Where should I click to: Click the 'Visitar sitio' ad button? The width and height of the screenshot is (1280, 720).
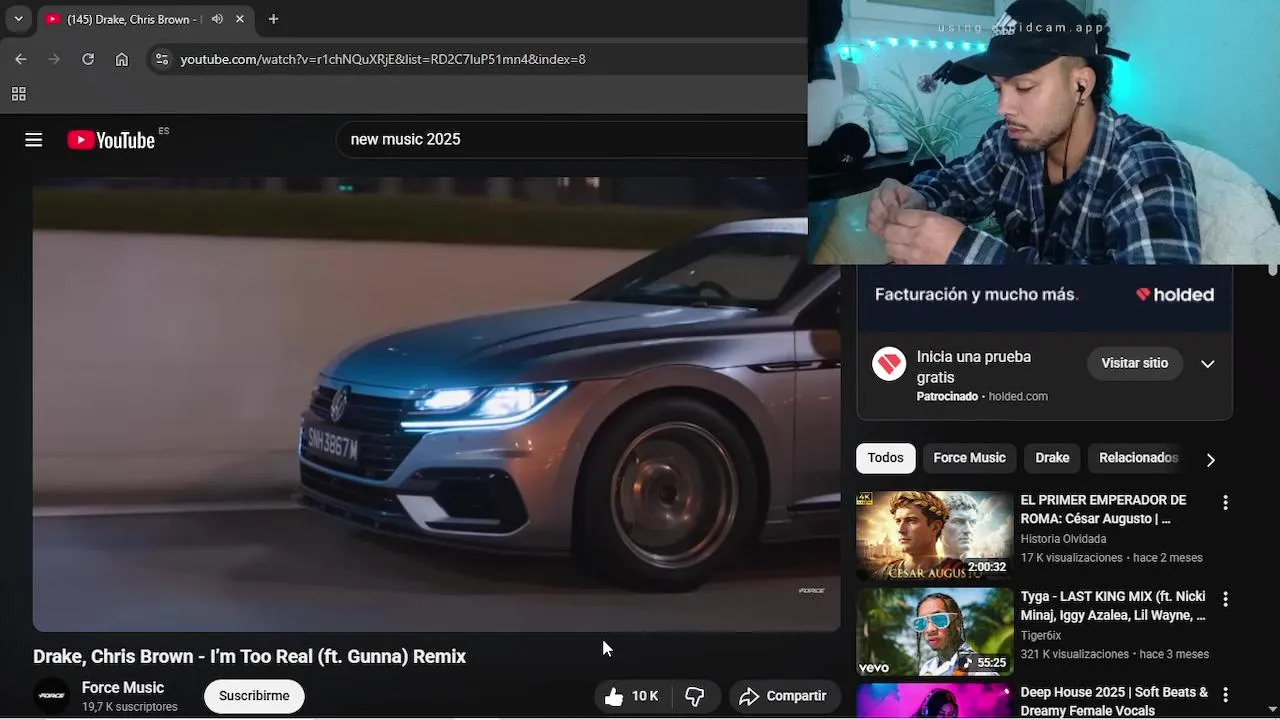(1134, 363)
